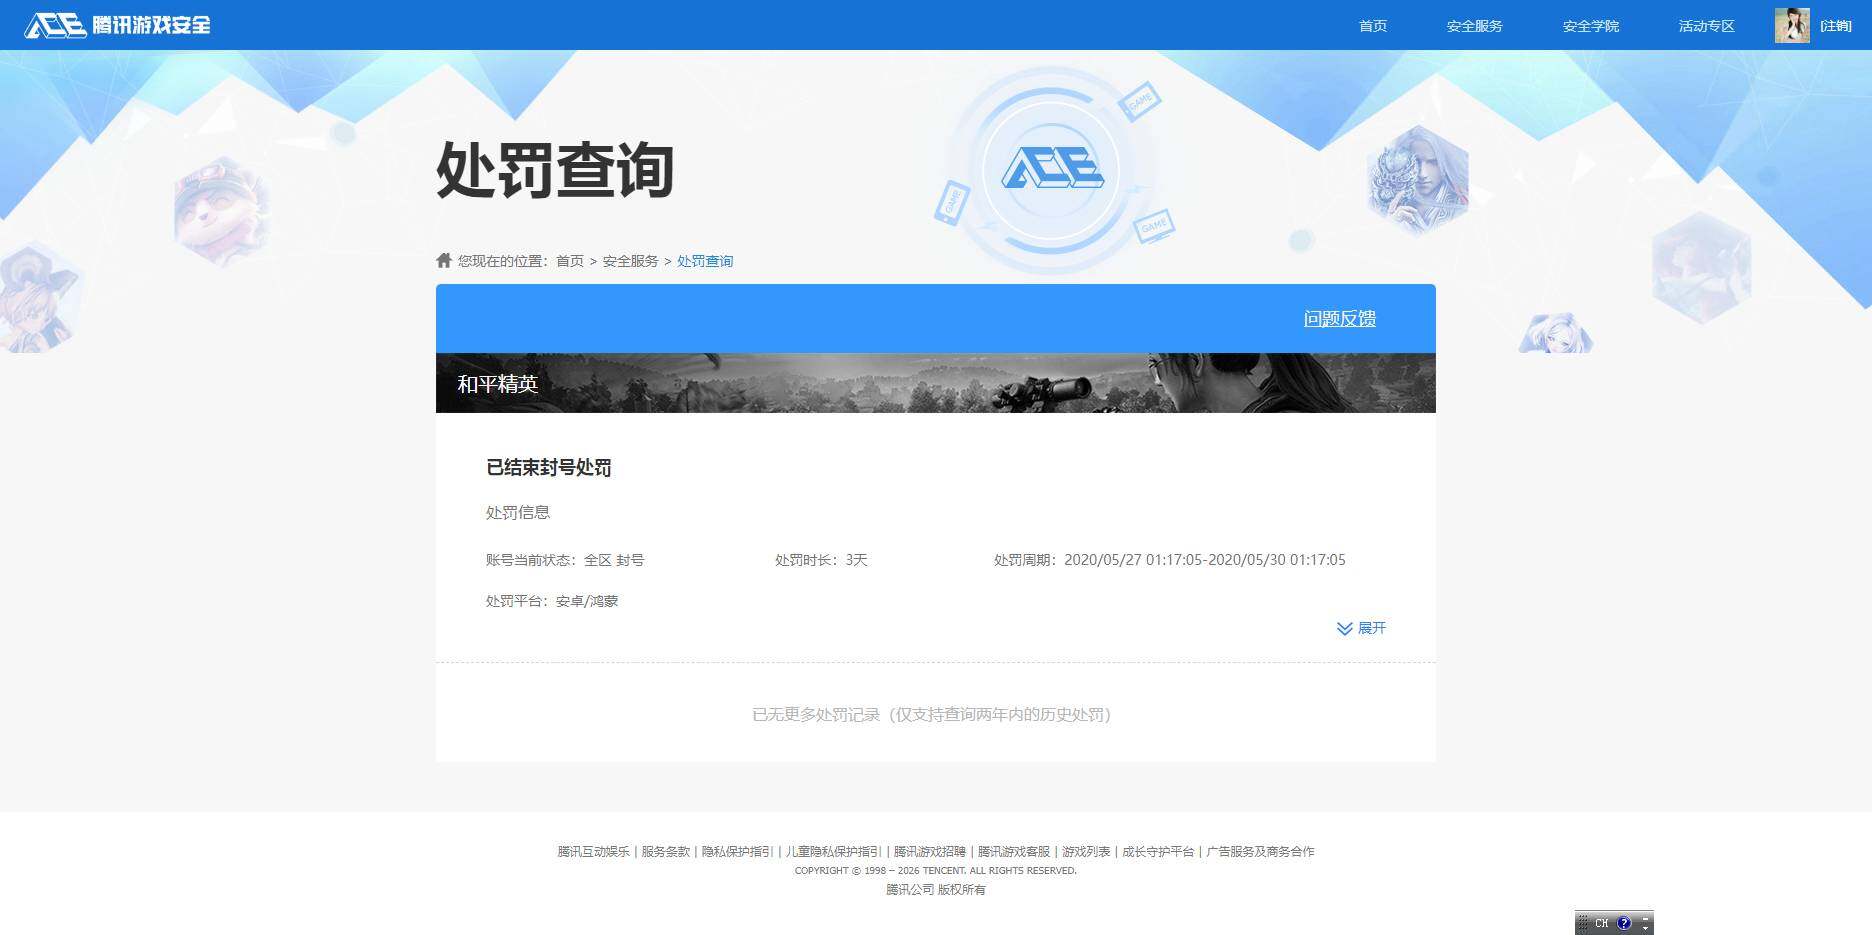Image resolution: width=1872 pixels, height=935 pixels.
Task: Open the 隐私保护指引 footer link
Action: pyautogui.click(x=738, y=851)
